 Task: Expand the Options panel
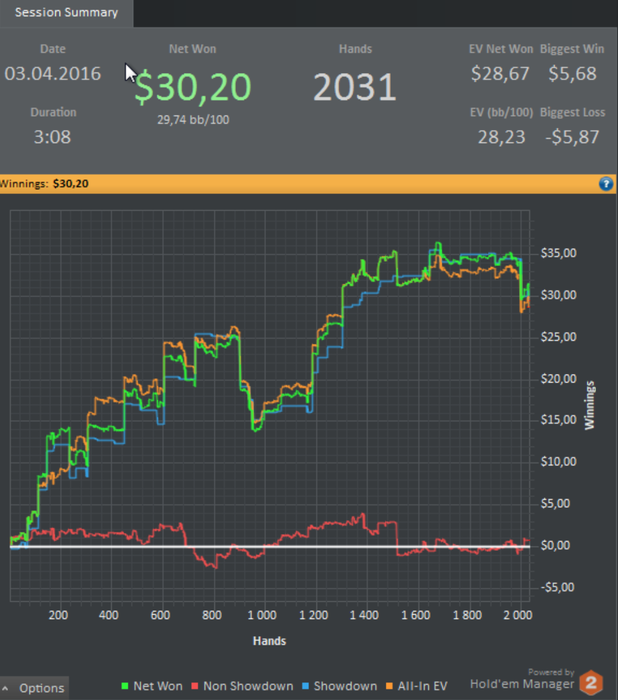pos(34,688)
